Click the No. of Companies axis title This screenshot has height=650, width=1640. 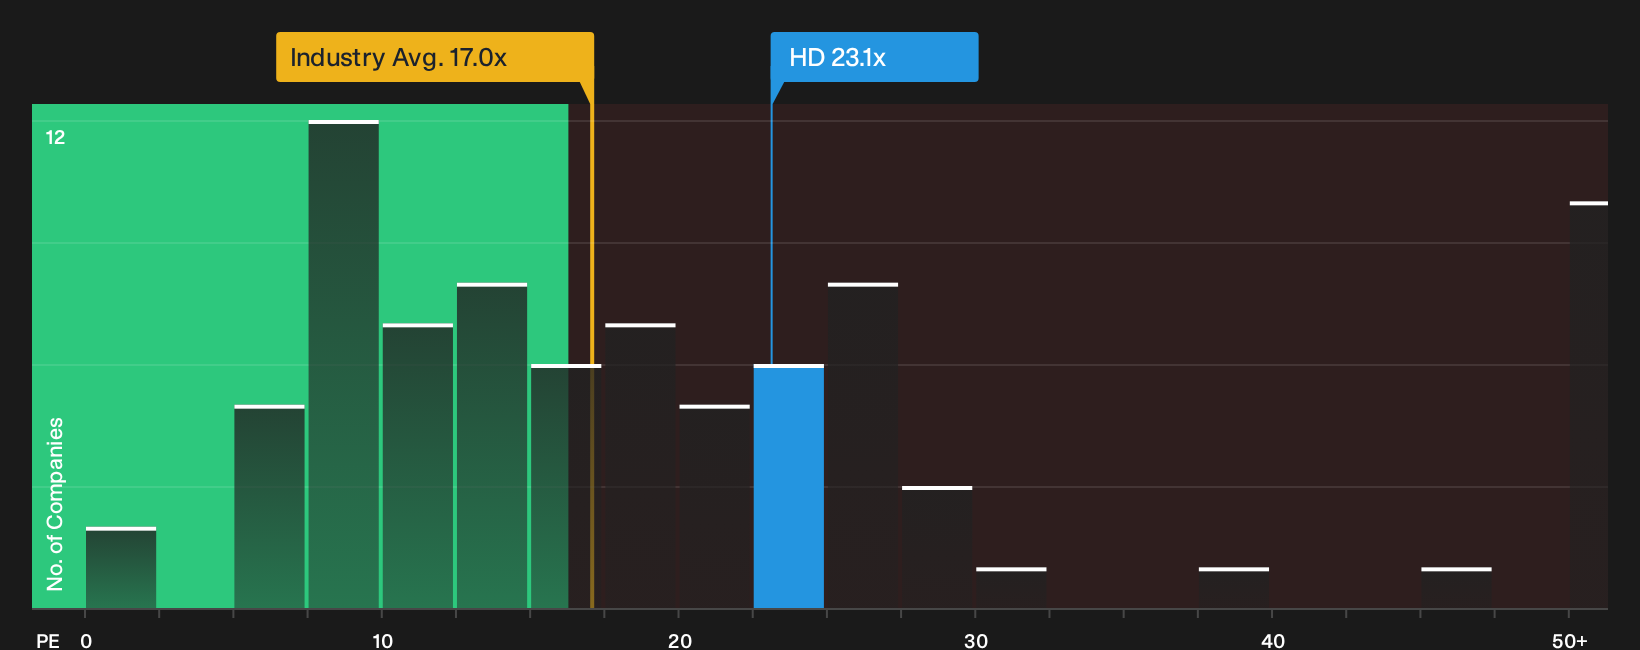point(55,503)
